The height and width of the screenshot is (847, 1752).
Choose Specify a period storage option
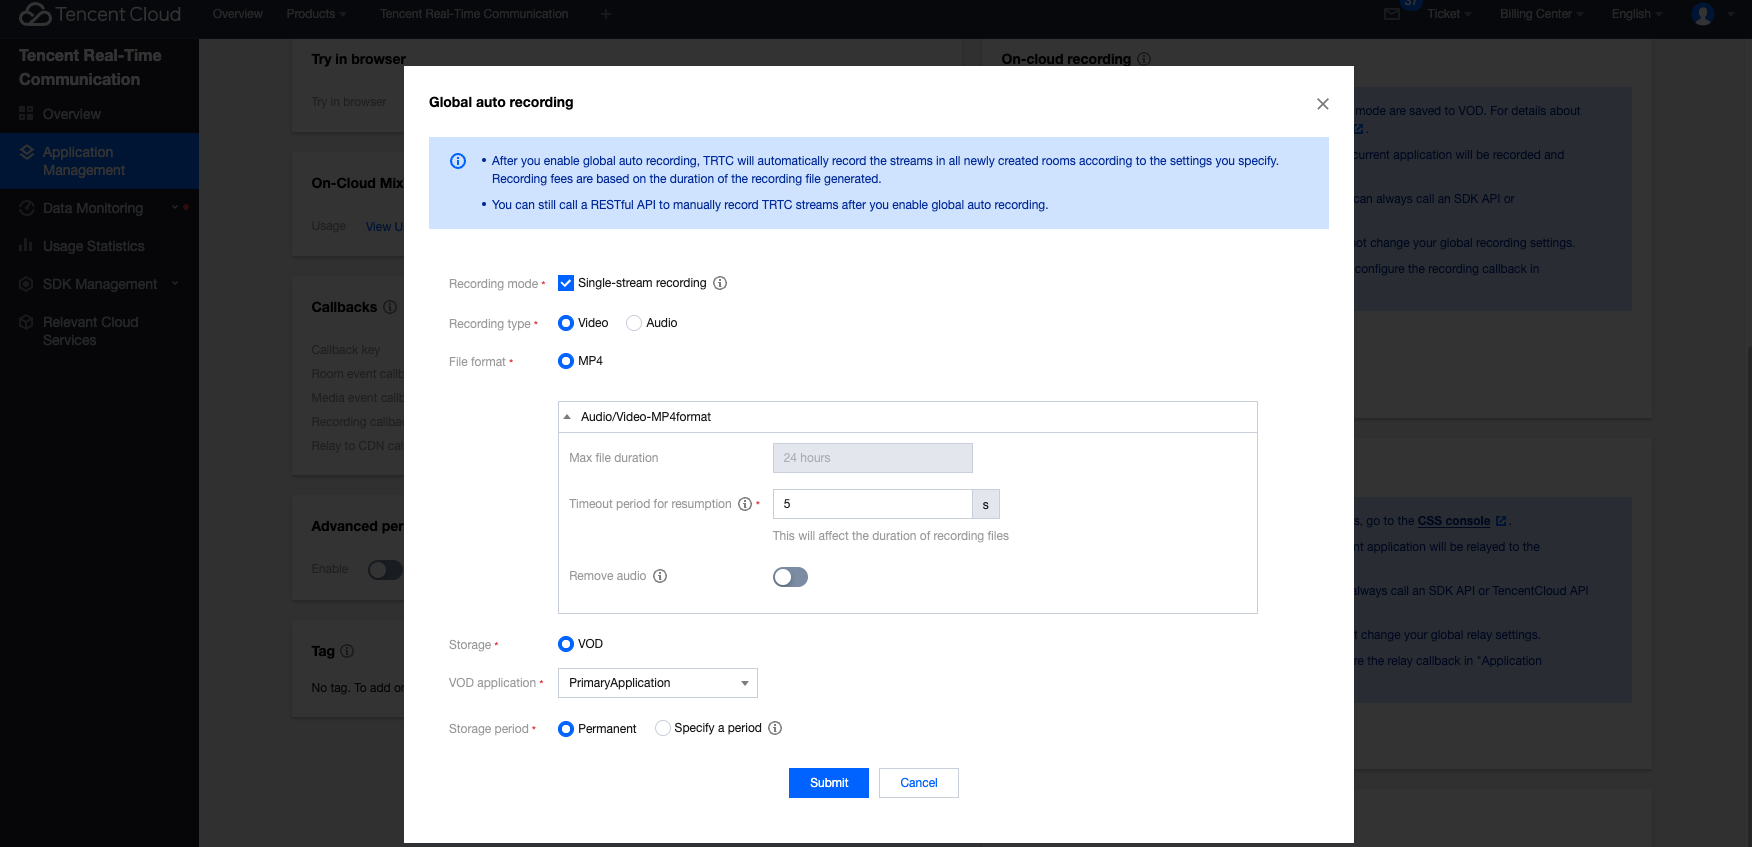coord(663,728)
